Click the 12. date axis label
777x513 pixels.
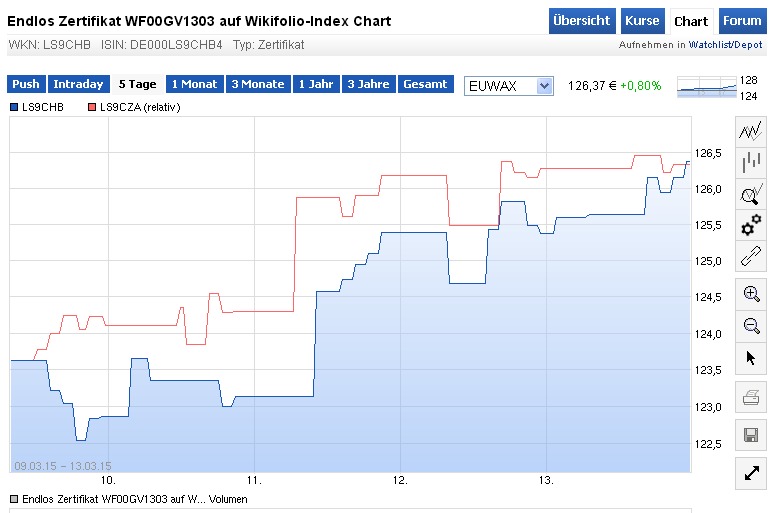[x=400, y=480]
